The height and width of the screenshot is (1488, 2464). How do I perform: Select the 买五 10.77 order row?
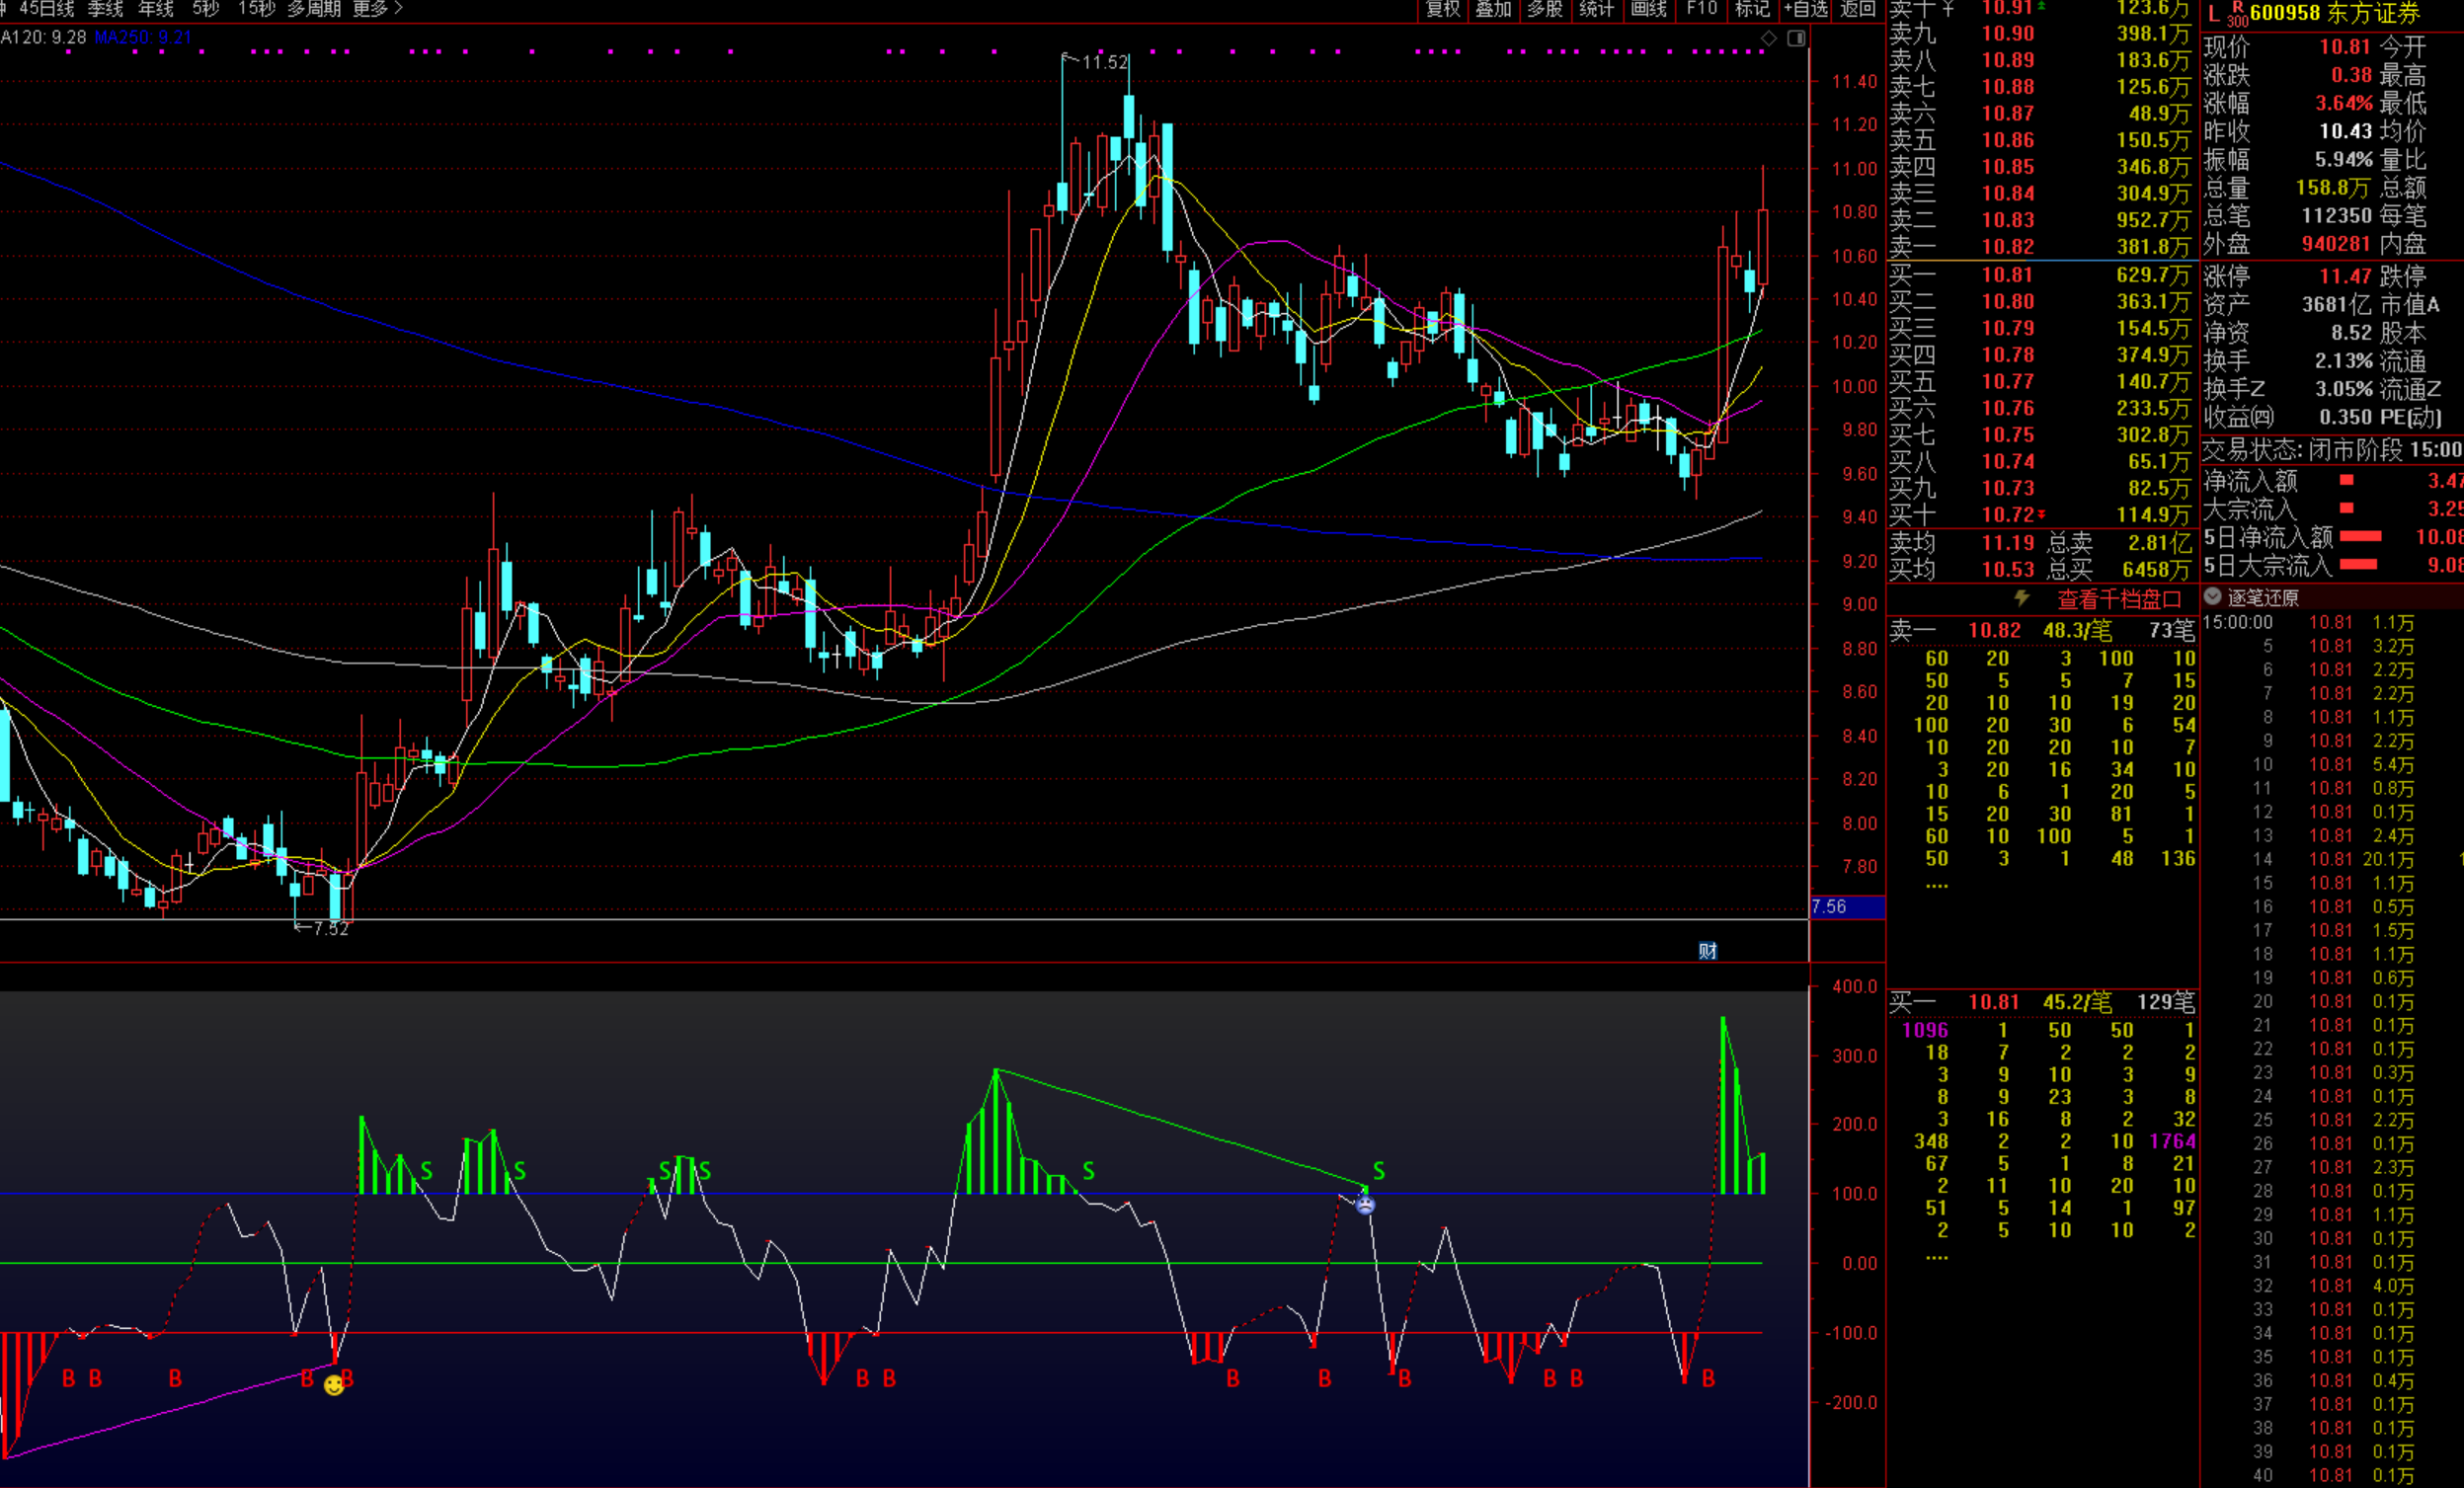[2040, 381]
